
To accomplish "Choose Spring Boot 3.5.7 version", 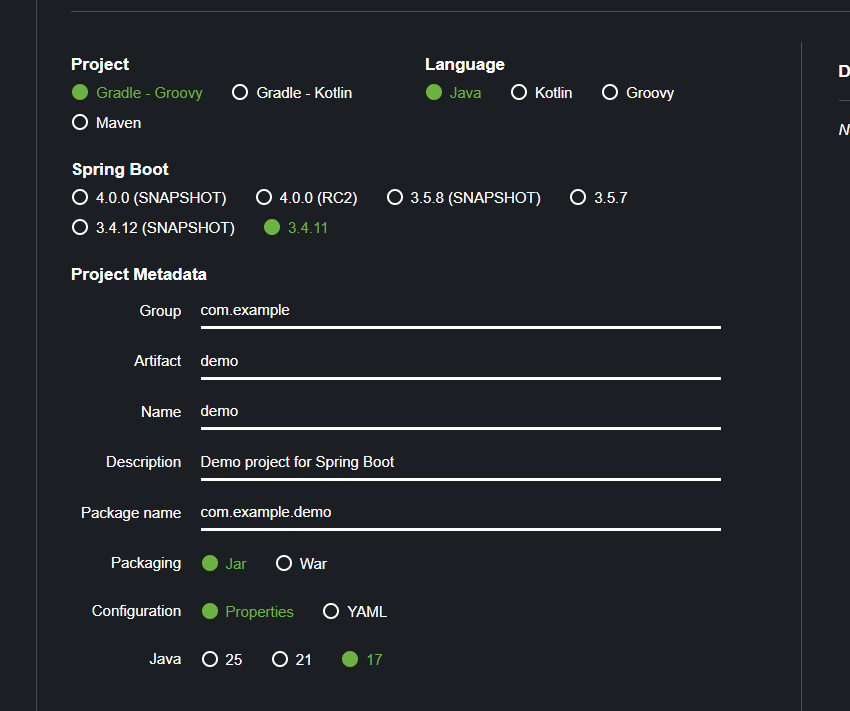I will pyautogui.click(x=599, y=198).
